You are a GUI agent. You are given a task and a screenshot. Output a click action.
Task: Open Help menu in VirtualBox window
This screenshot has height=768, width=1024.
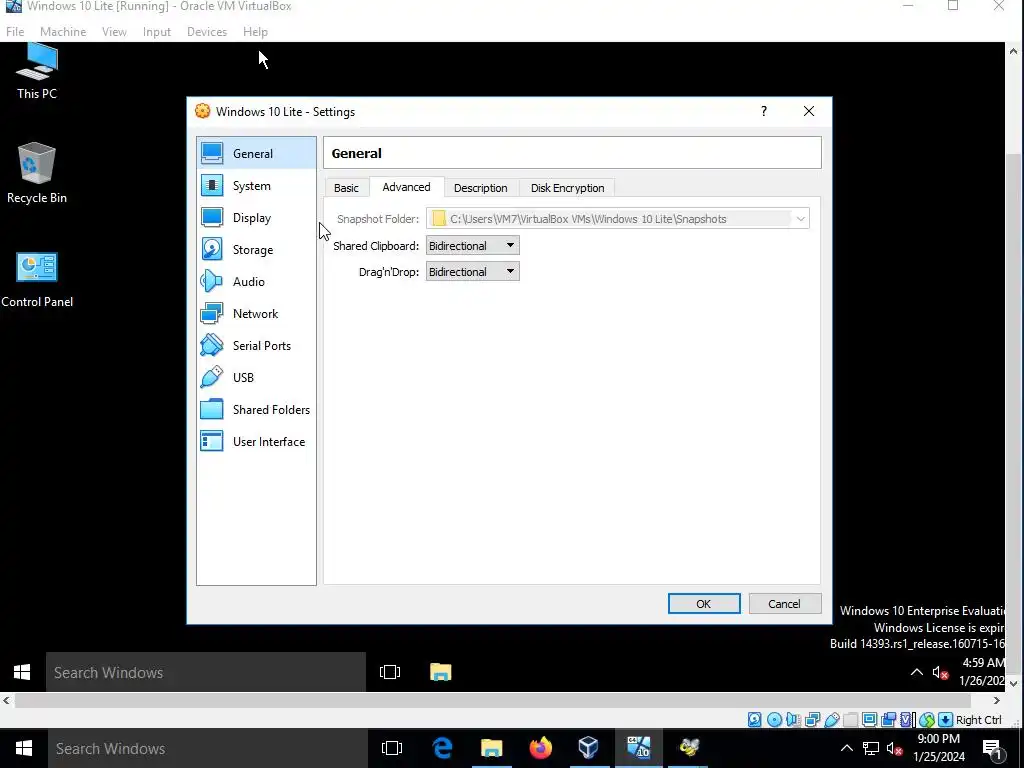point(255,31)
